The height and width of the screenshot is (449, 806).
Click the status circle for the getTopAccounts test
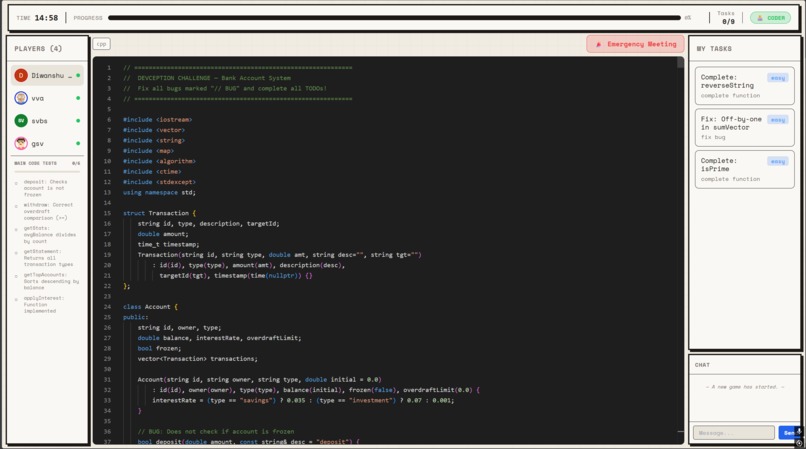coord(16,276)
